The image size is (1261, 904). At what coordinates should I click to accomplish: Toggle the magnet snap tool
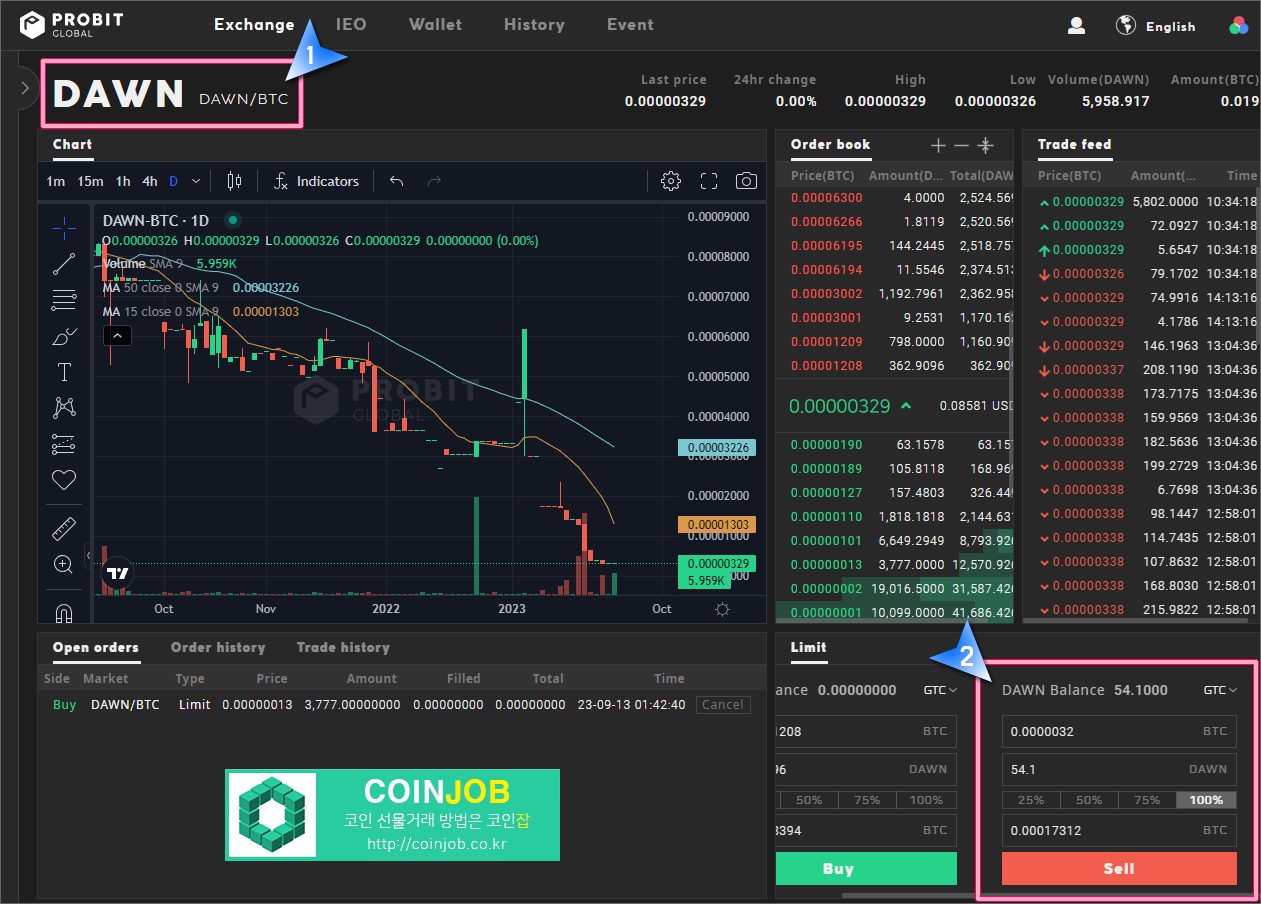[64, 612]
